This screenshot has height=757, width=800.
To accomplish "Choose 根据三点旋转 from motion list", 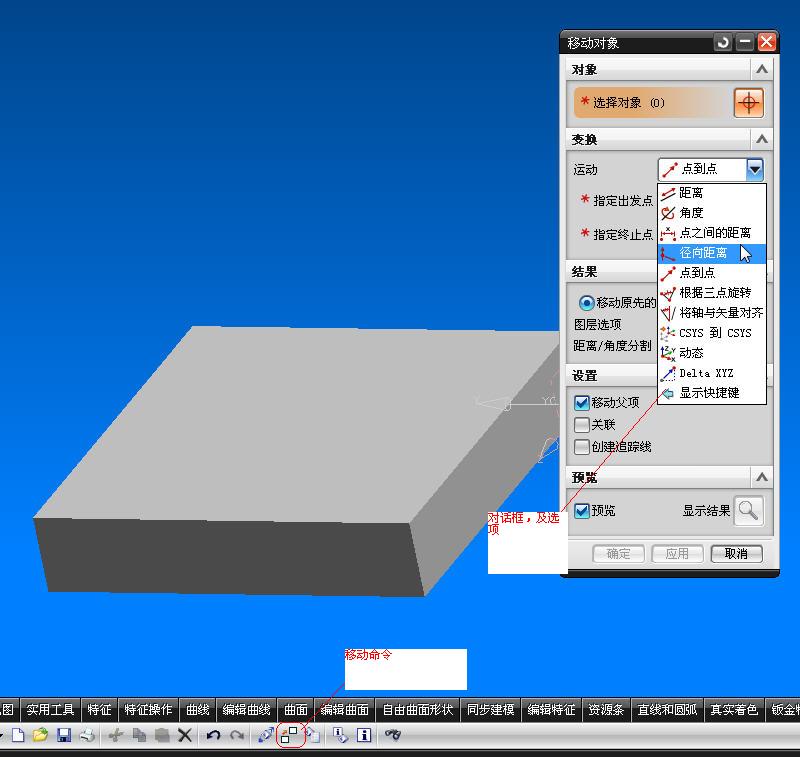I will 712,293.
